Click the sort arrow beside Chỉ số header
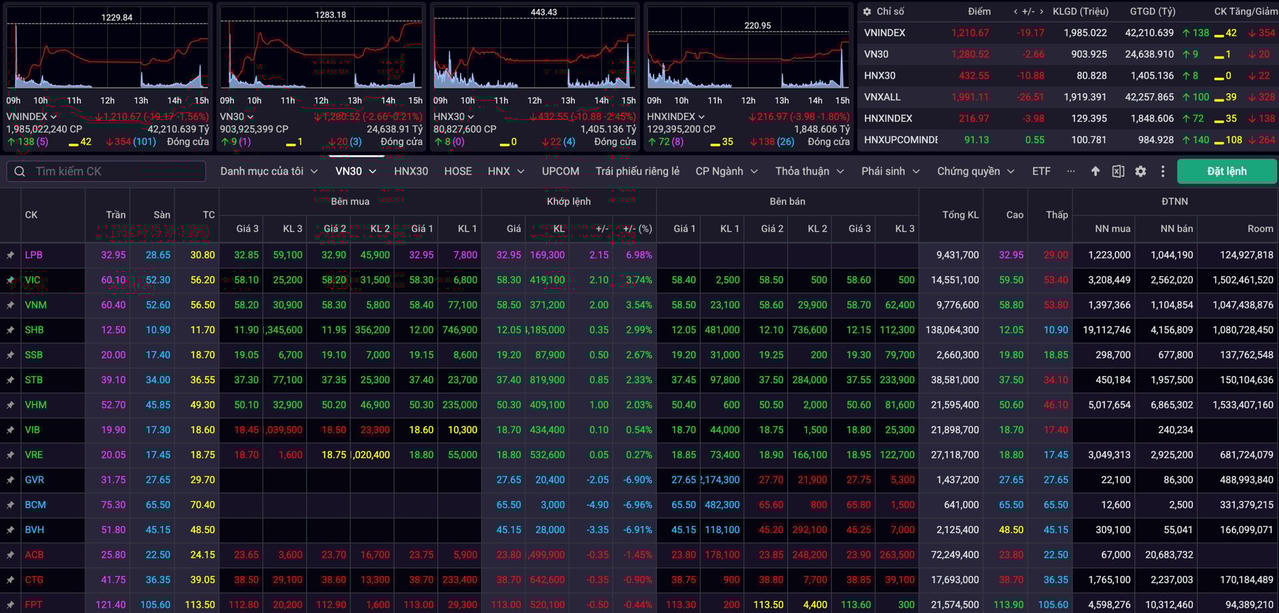Screen dimensions: 1279x613 (x=867, y=12)
